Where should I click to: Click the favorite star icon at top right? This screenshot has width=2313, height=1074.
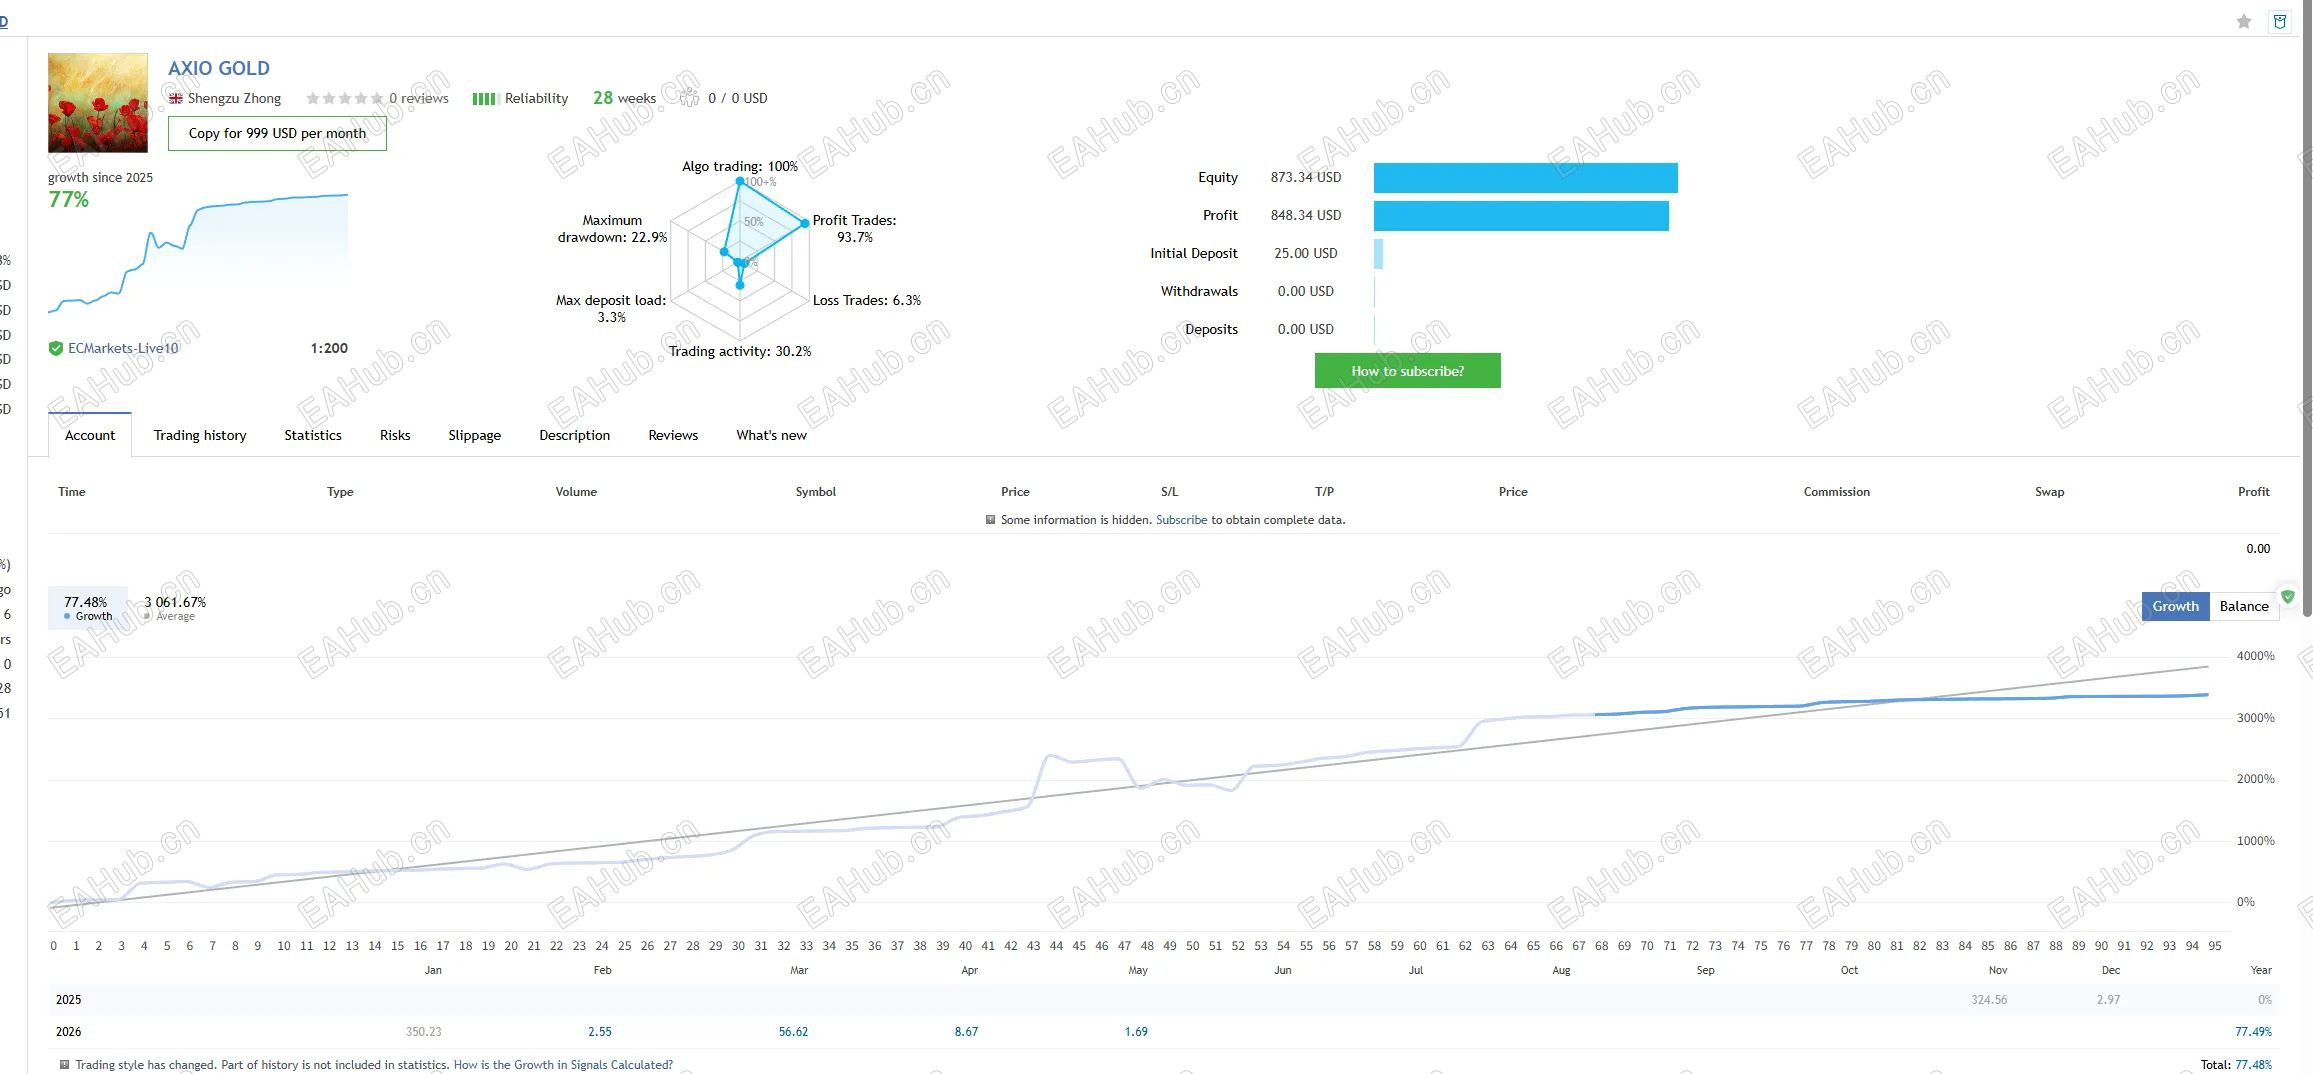coord(2244,22)
